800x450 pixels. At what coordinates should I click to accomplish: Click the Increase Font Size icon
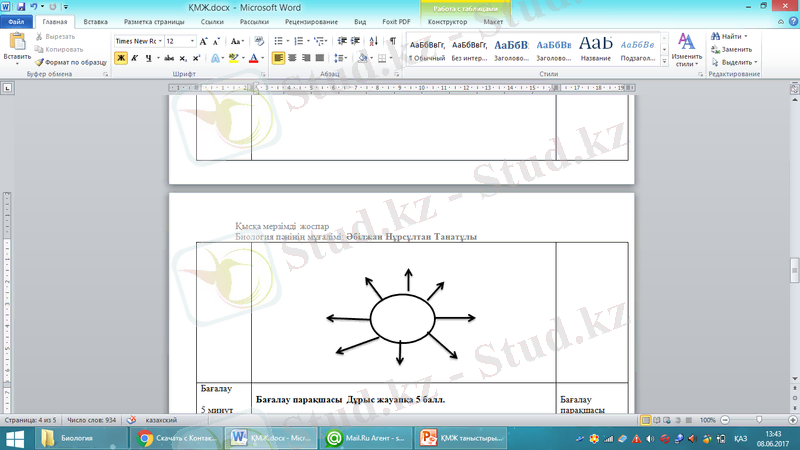click(204, 41)
